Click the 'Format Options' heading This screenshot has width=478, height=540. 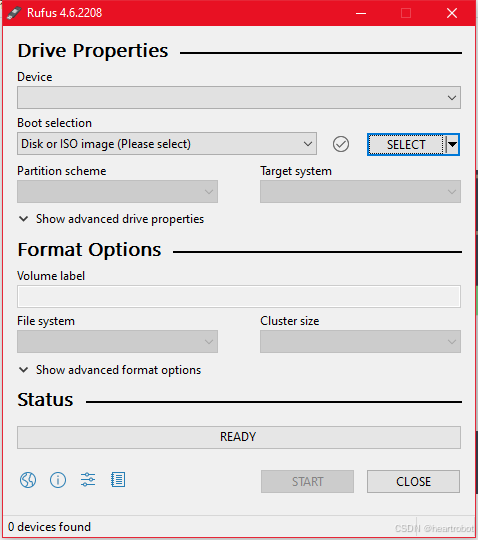coord(90,250)
